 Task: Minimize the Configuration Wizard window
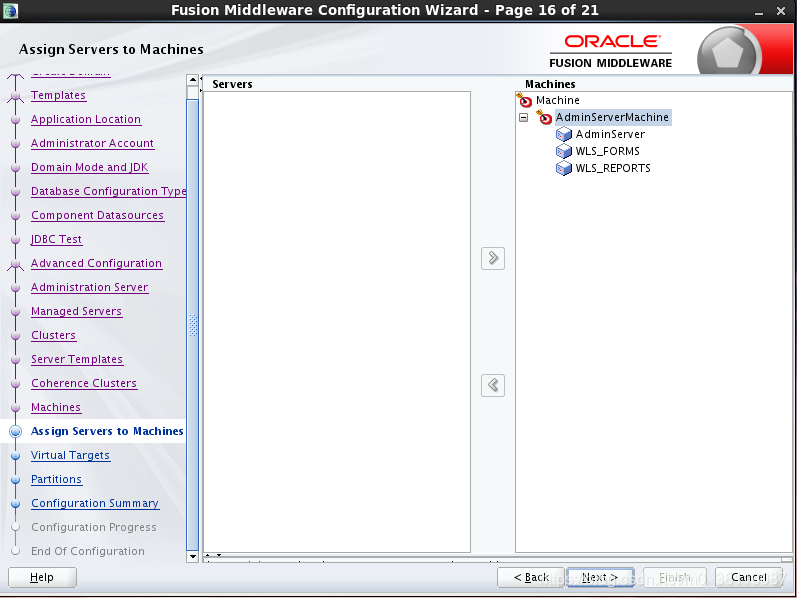[759, 11]
